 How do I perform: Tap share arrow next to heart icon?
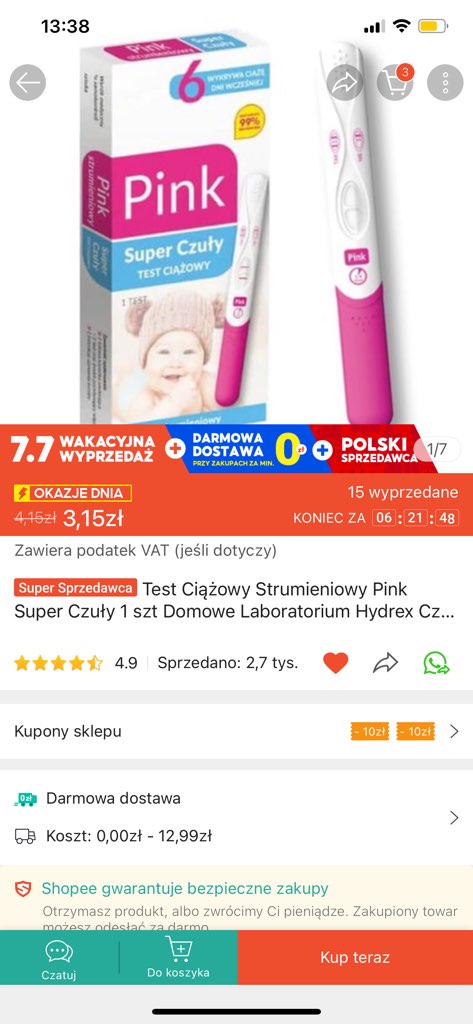385,664
